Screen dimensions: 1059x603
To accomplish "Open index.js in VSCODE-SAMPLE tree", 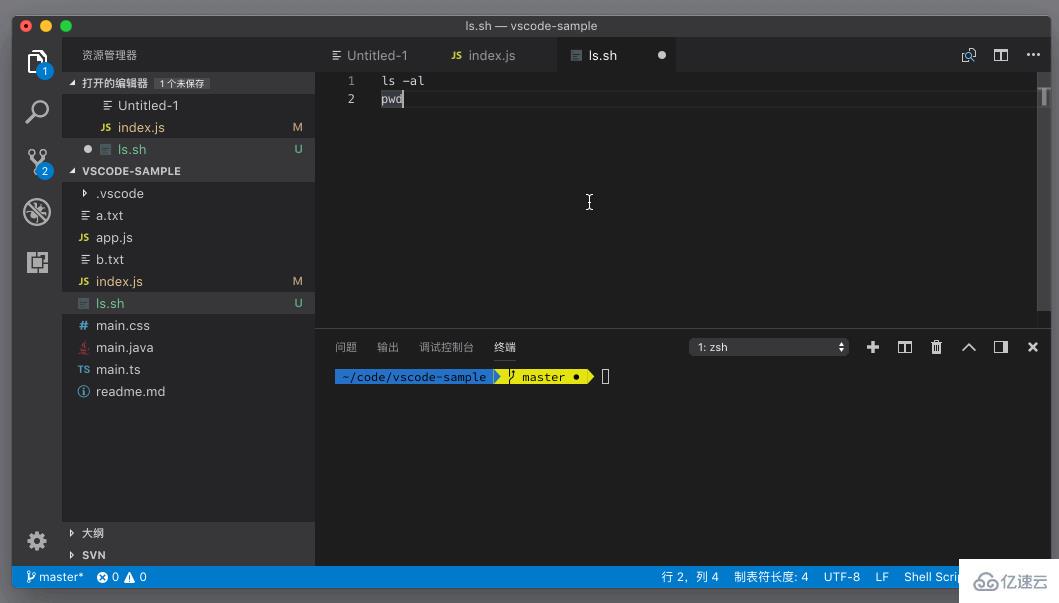I will click(188, 282).
